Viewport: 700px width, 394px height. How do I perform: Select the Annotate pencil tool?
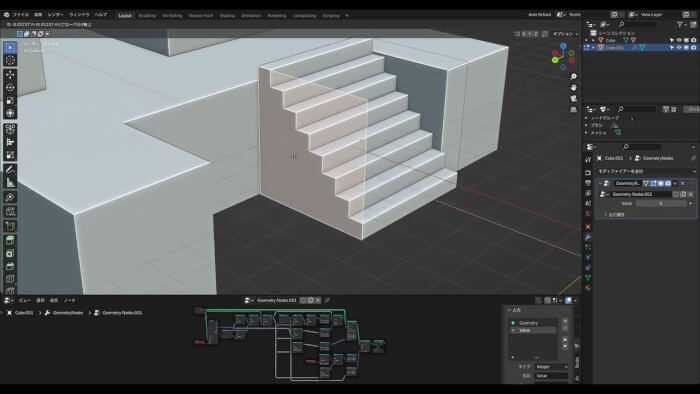(10, 170)
